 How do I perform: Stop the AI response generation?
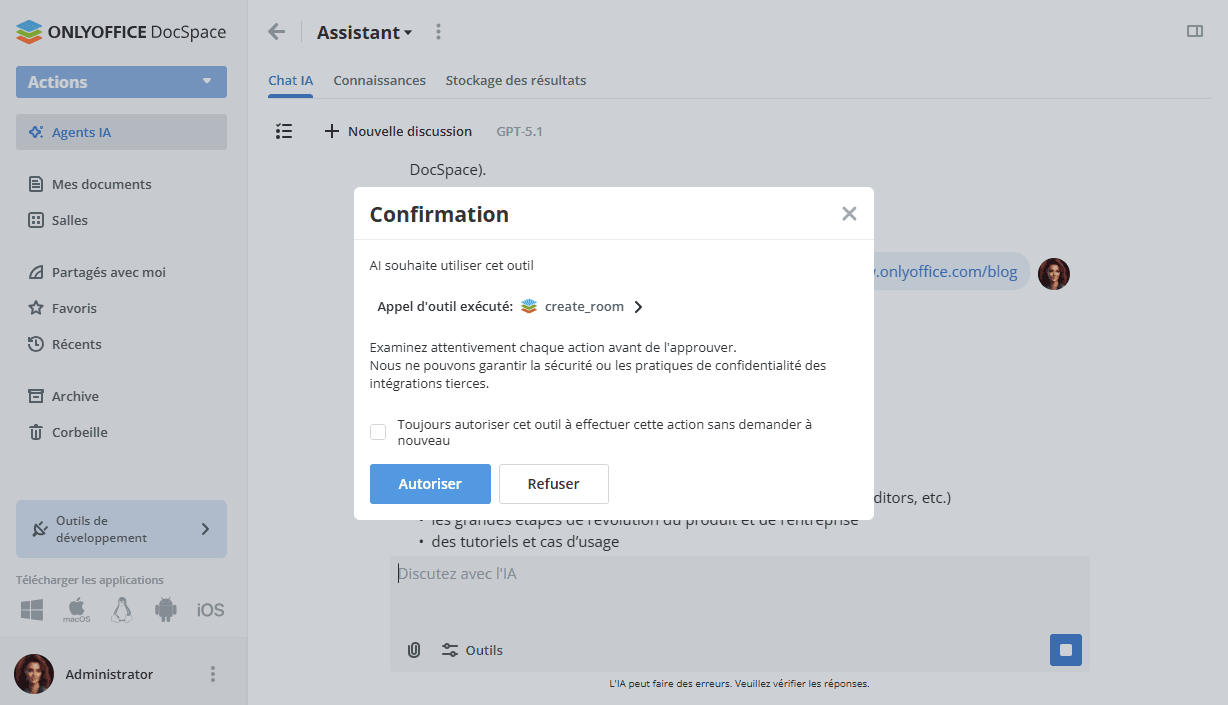(x=1065, y=649)
